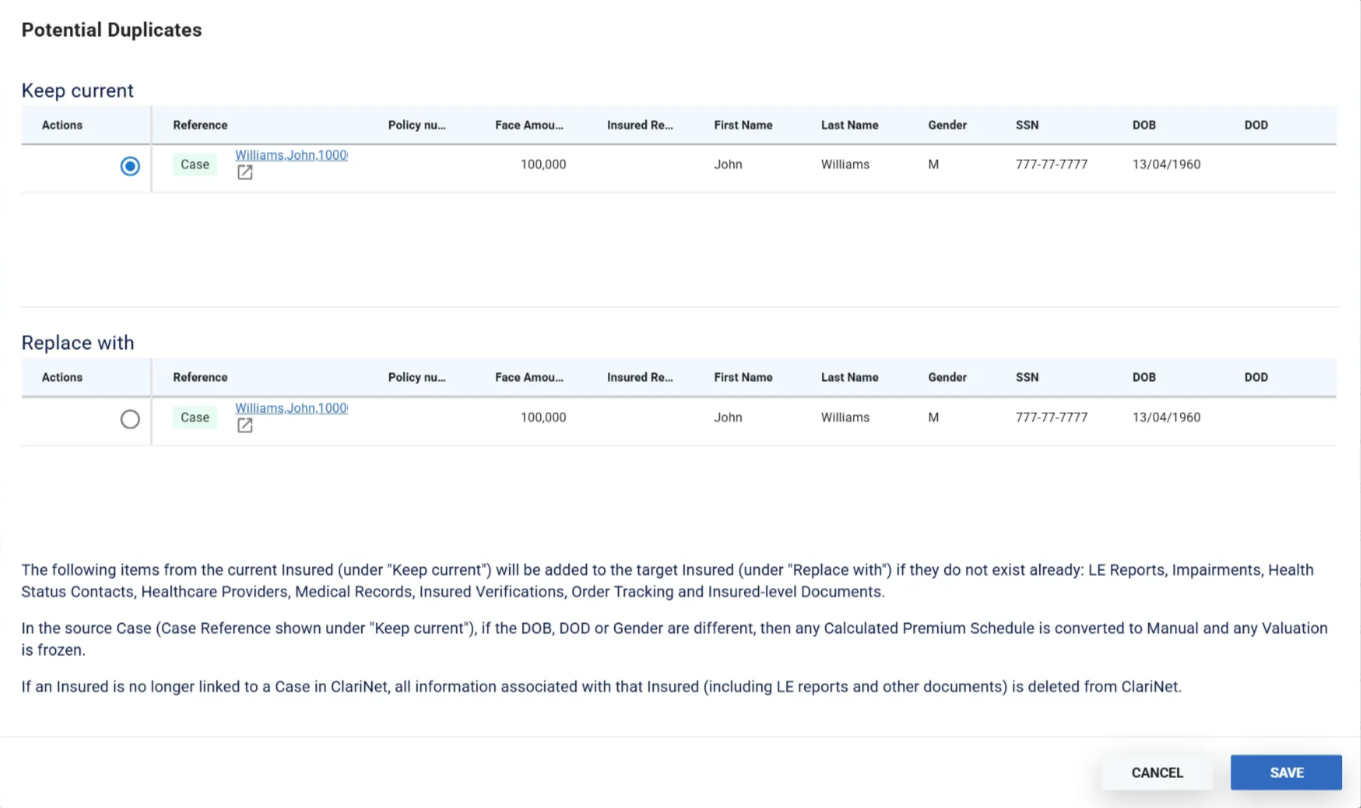Click Policy number header in Replace with table

click(417, 377)
